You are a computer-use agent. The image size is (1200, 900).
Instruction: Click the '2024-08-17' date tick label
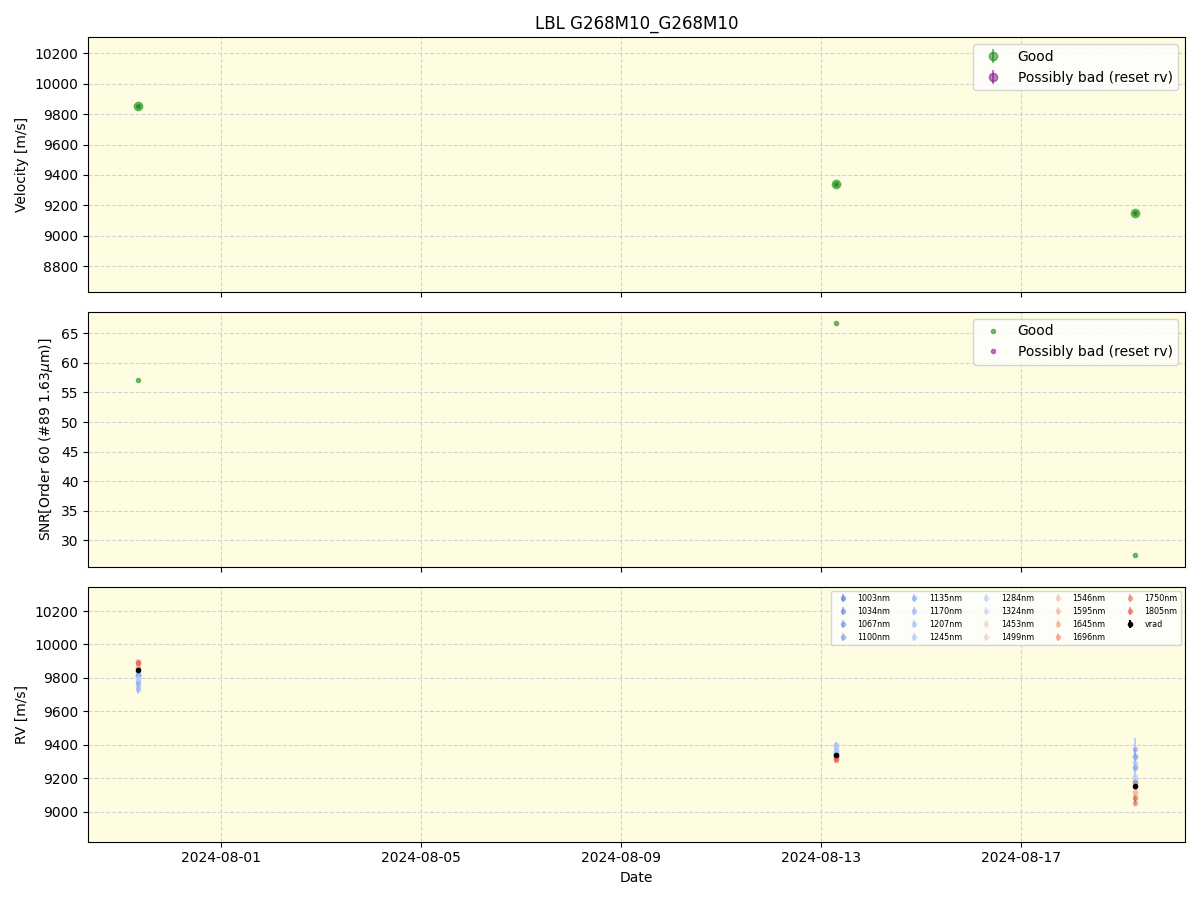[1021, 857]
